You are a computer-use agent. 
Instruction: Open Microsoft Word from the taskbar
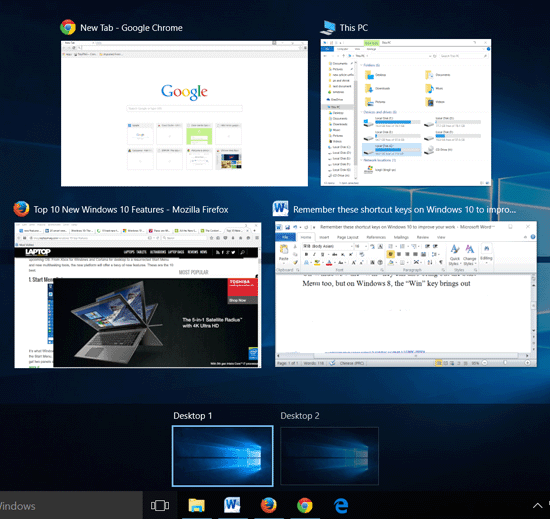(x=232, y=505)
